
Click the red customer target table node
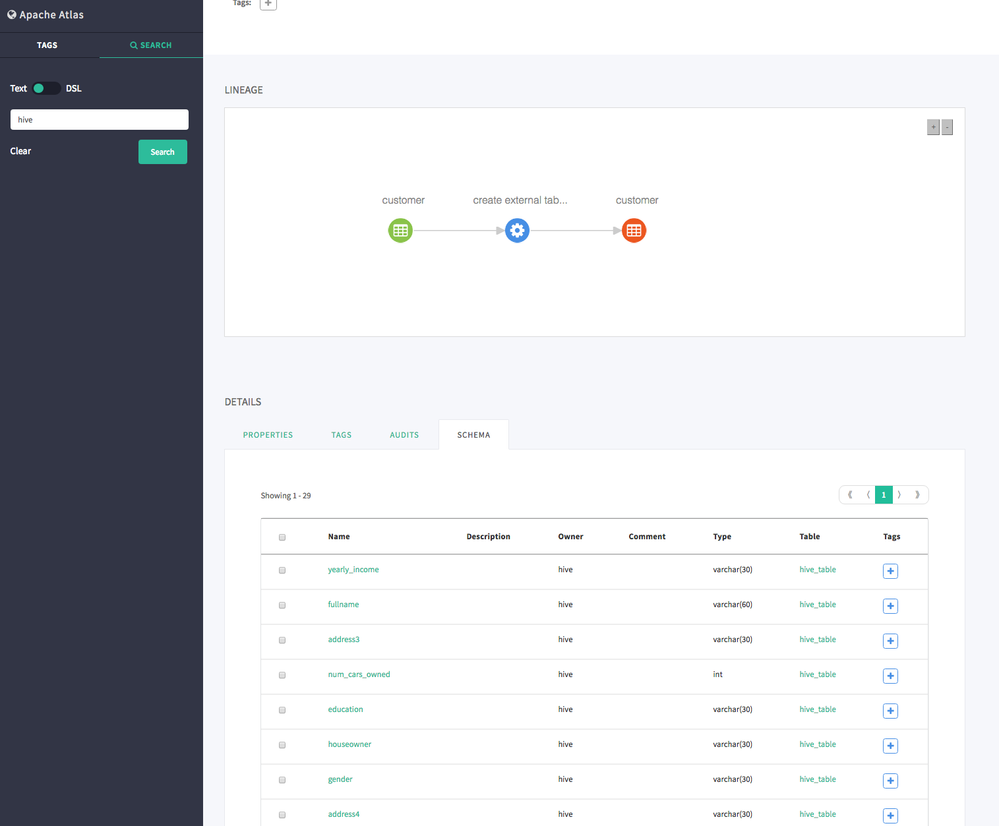(634, 230)
